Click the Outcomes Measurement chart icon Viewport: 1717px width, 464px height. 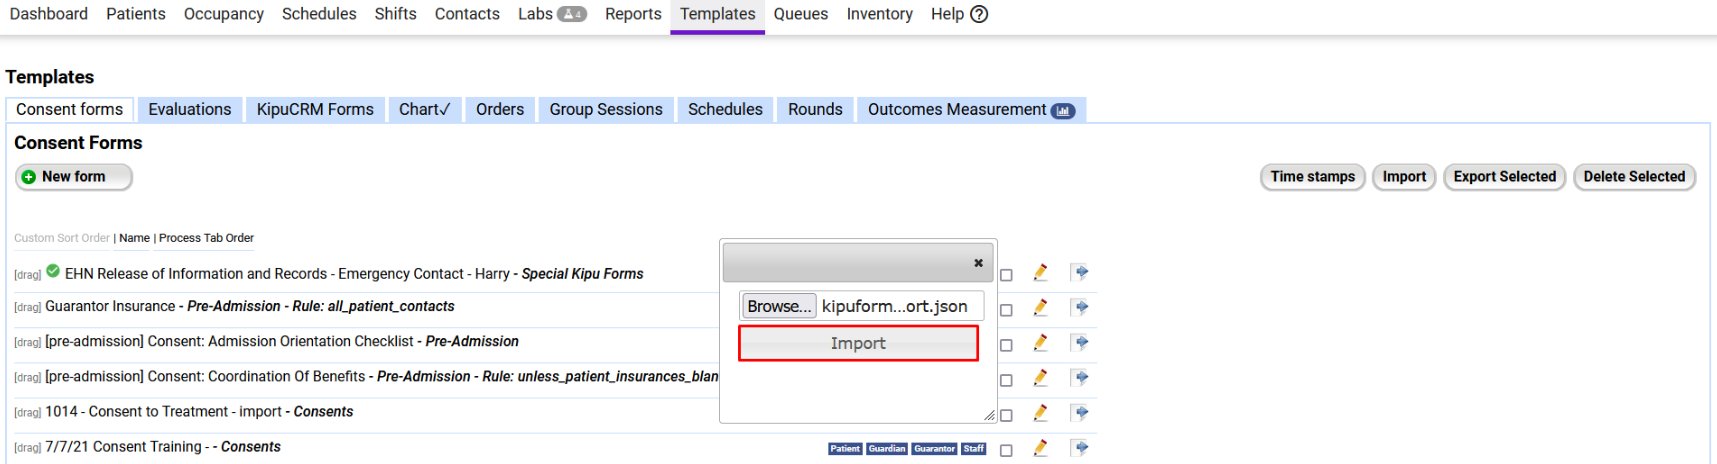1063,110
